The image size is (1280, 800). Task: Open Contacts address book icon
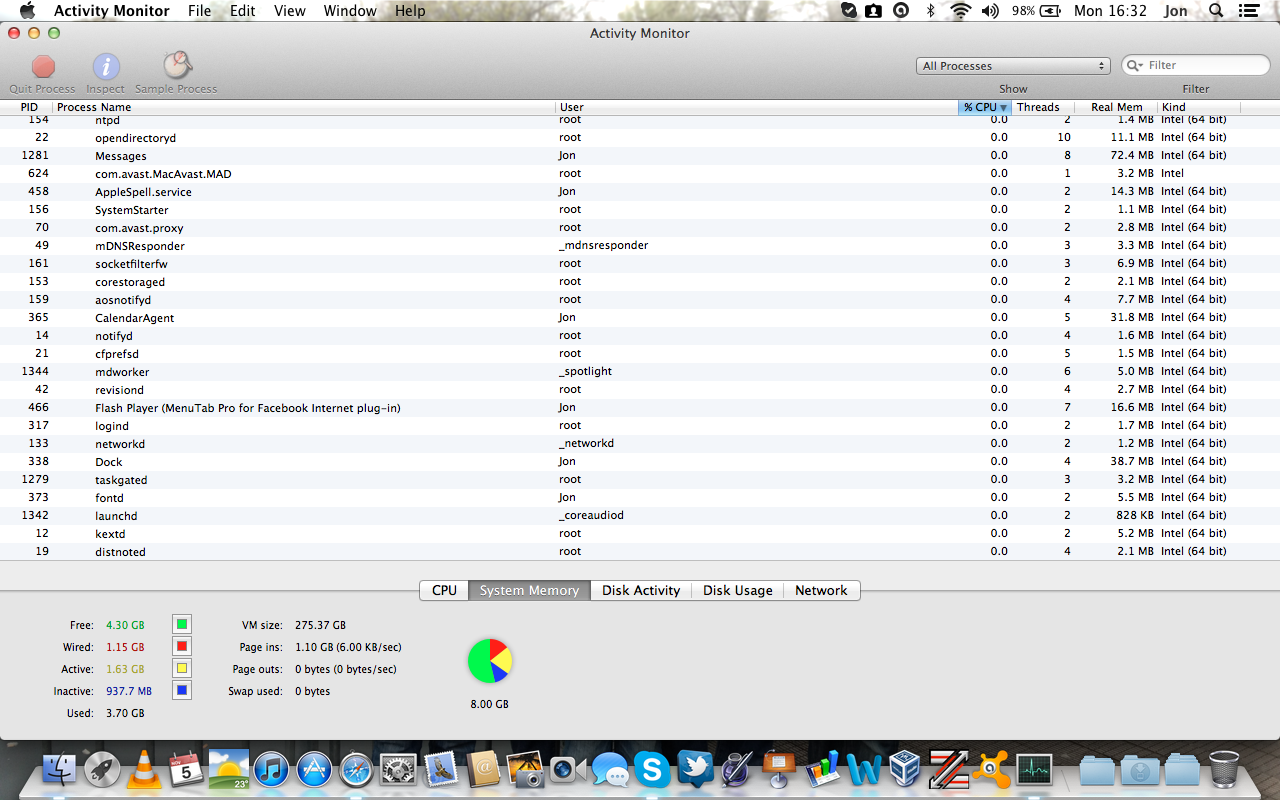[483, 769]
